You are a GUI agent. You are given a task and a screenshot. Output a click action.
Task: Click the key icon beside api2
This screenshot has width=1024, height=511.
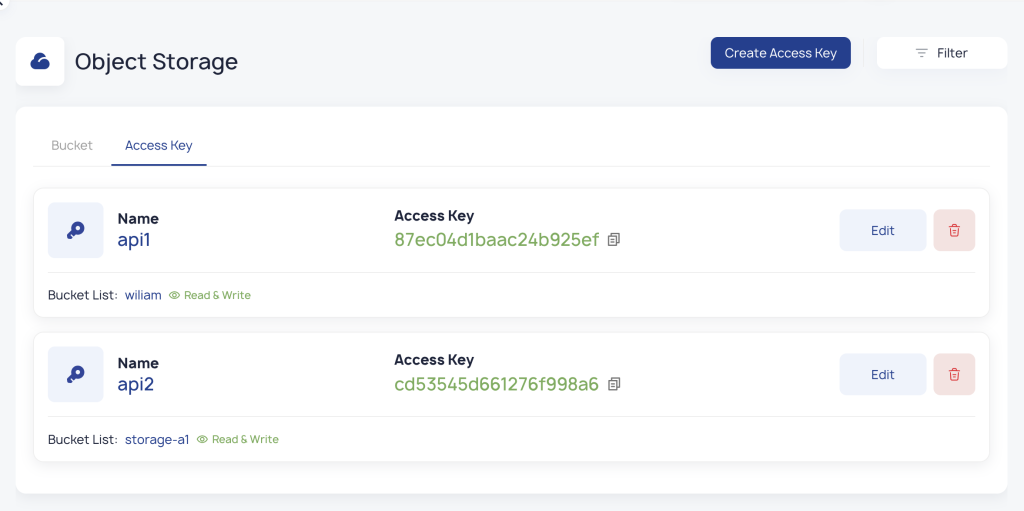[x=76, y=374]
